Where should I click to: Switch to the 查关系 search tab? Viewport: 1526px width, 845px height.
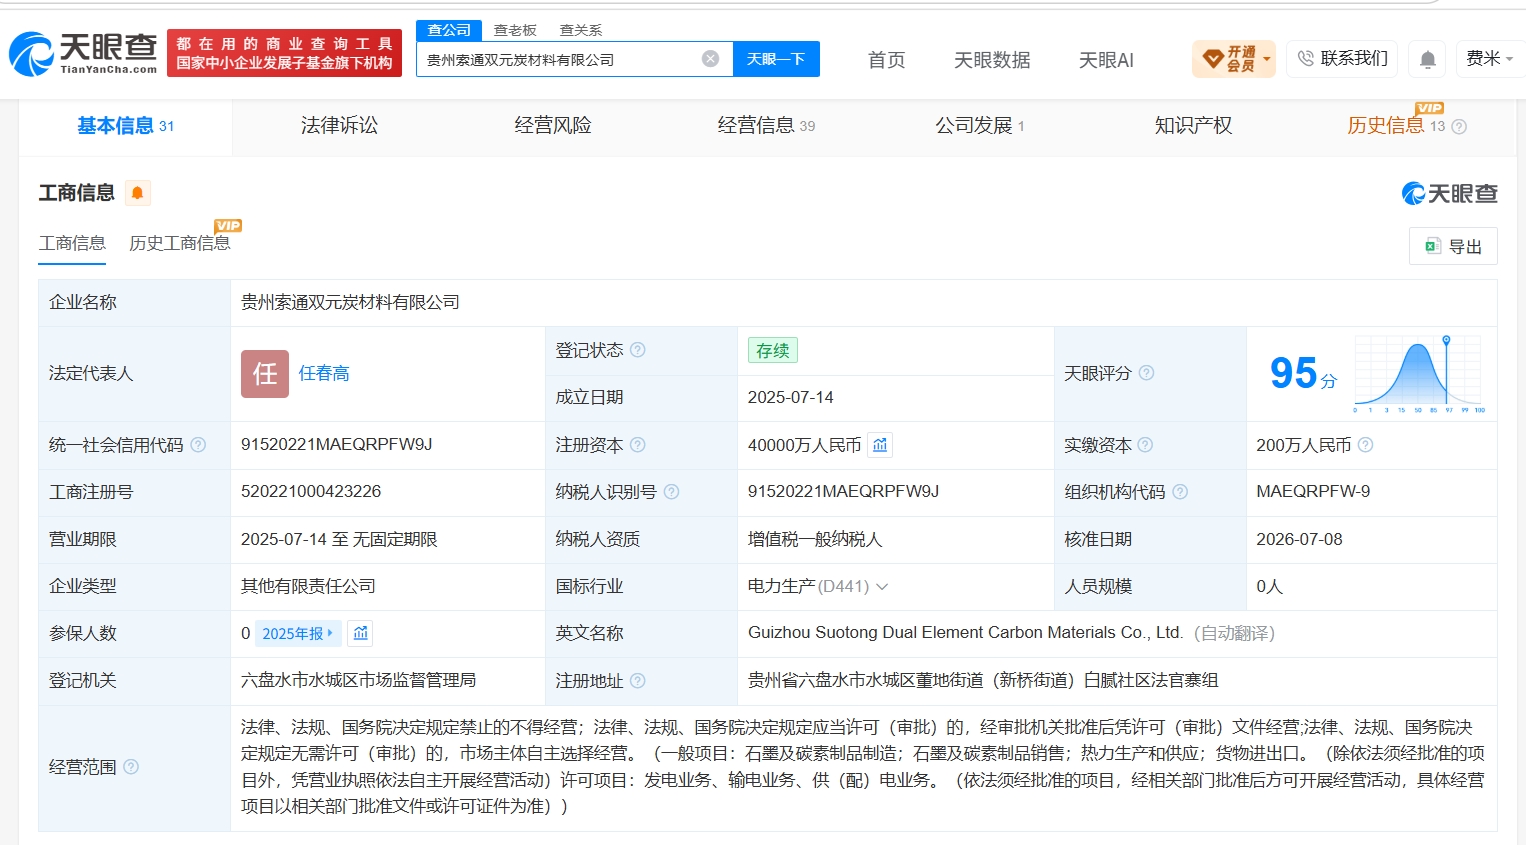(580, 30)
